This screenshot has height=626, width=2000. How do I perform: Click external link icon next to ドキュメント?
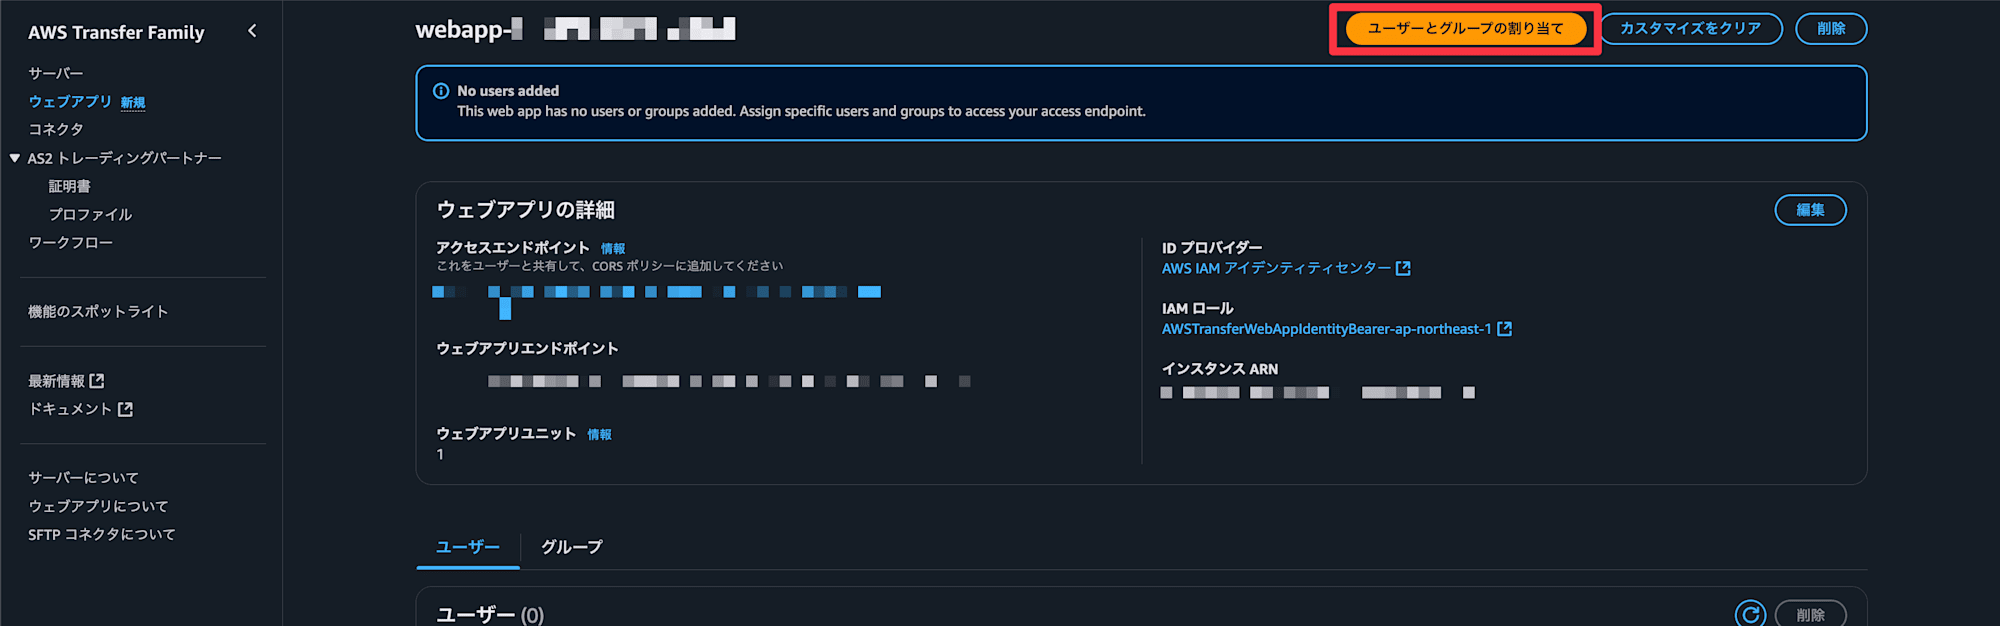click(x=125, y=409)
